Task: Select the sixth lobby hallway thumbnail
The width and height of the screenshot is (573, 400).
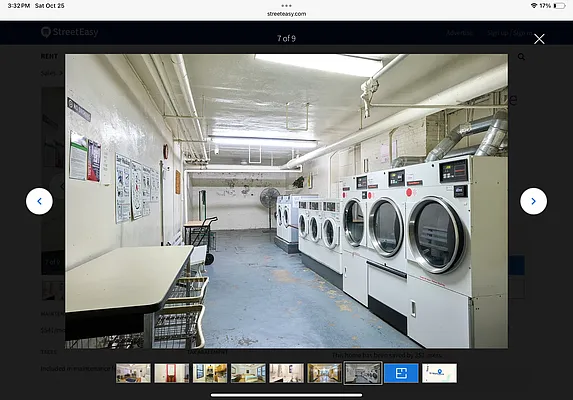Action: (325, 373)
